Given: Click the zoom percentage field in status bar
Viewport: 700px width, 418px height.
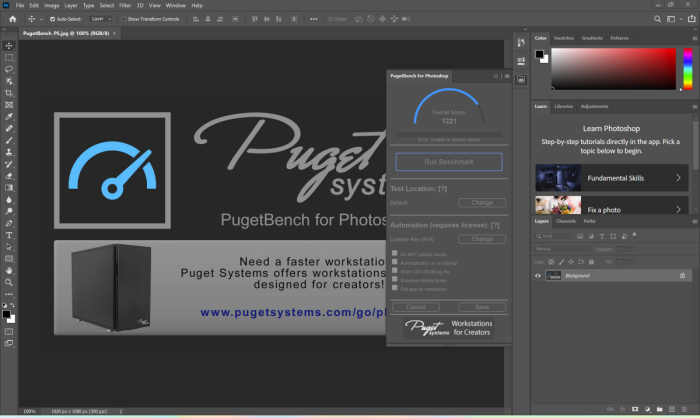Looking at the screenshot, I should [x=29, y=411].
